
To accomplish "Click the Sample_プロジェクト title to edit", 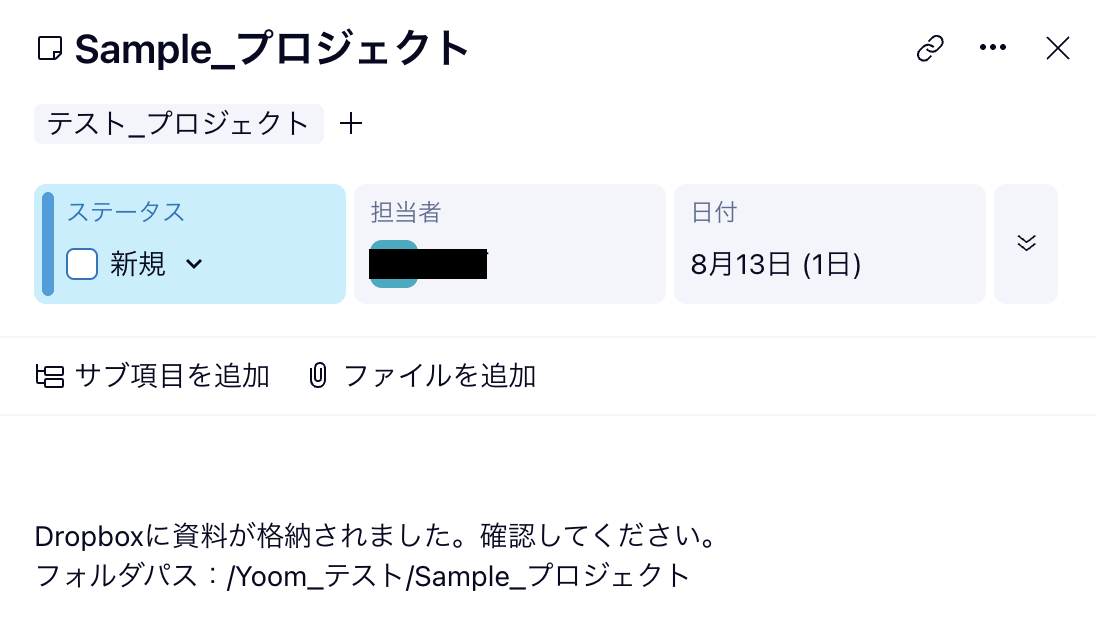I will [x=272, y=48].
